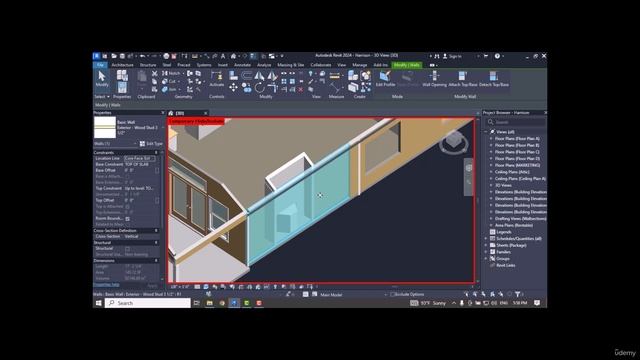Click the Edit Profile tool
Viewport: 640px width, 360px height.
click(385, 79)
